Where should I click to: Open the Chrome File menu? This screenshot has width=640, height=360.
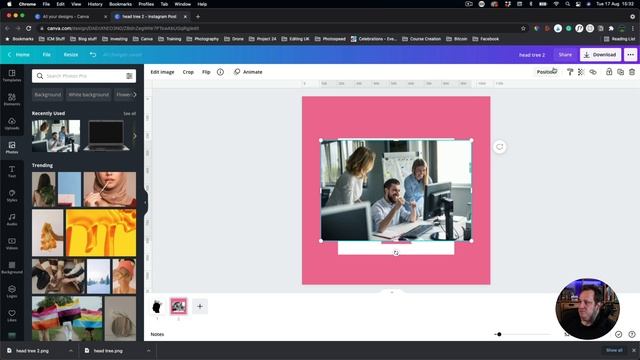[x=46, y=4]
